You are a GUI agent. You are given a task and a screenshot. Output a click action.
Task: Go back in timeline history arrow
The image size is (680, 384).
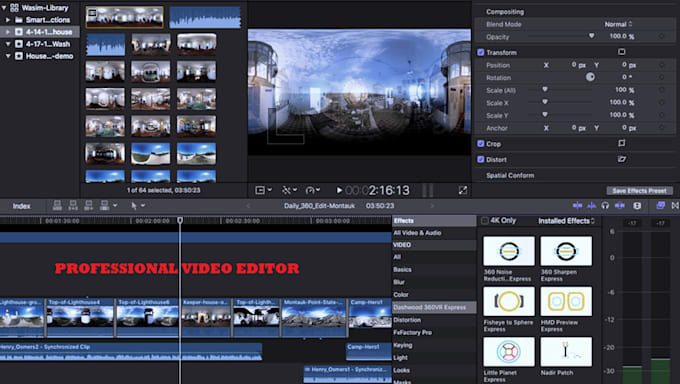pyautogui.click(x=248, y=206)
